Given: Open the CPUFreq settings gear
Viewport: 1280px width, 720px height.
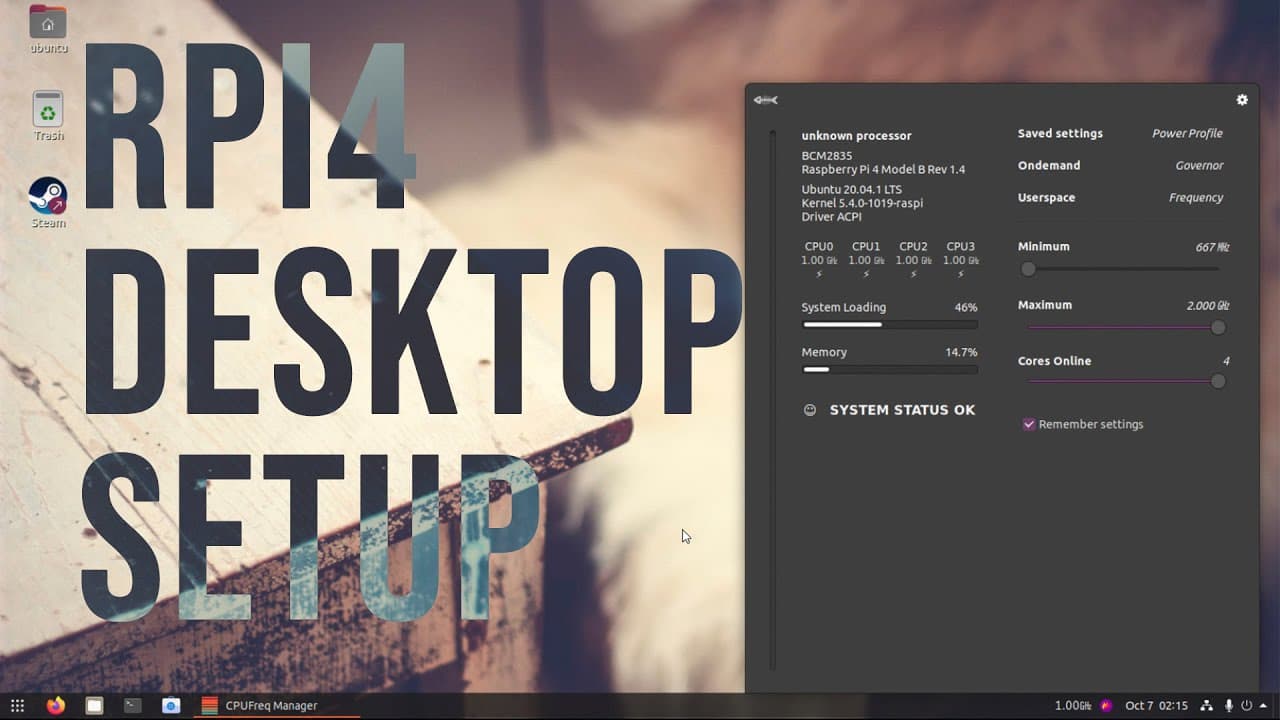Looking at the screenshot, I should [1242, 100].
